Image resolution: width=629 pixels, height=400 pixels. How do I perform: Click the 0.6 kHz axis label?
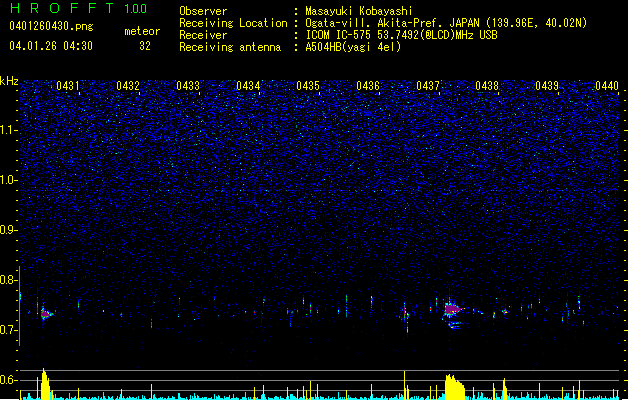click(8, 380)
